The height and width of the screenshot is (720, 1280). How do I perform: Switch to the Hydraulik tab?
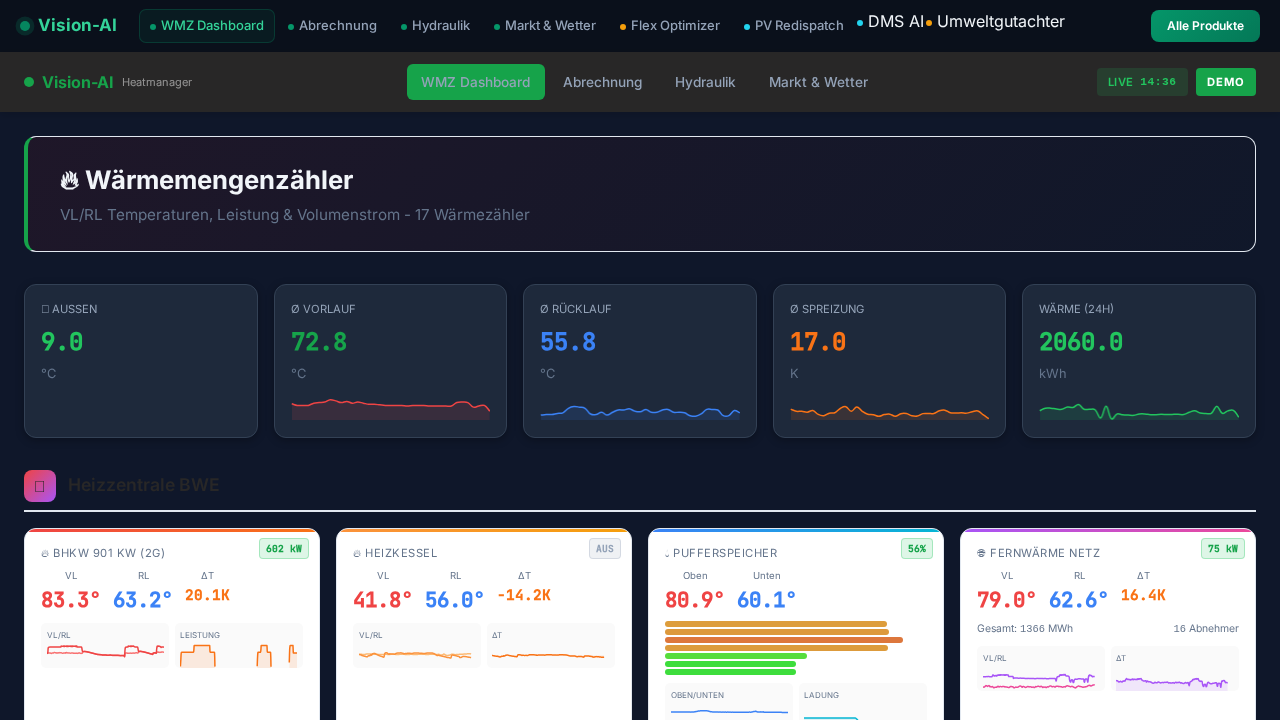705,82
